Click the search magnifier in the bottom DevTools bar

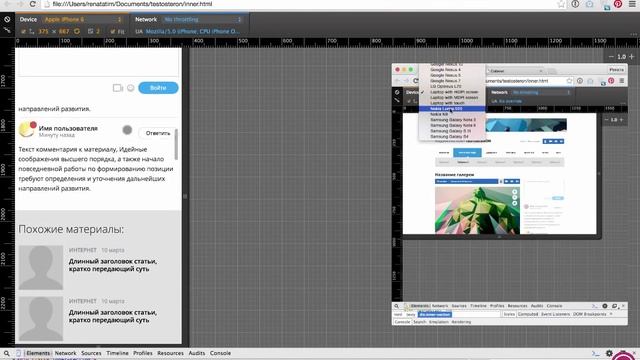click(7, 353)
